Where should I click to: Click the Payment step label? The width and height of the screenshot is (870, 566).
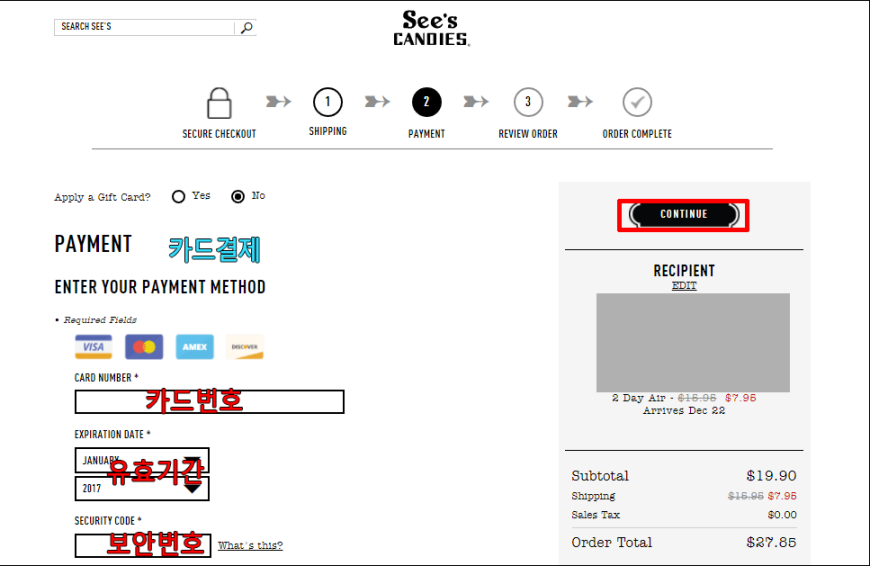pos(426,134)
